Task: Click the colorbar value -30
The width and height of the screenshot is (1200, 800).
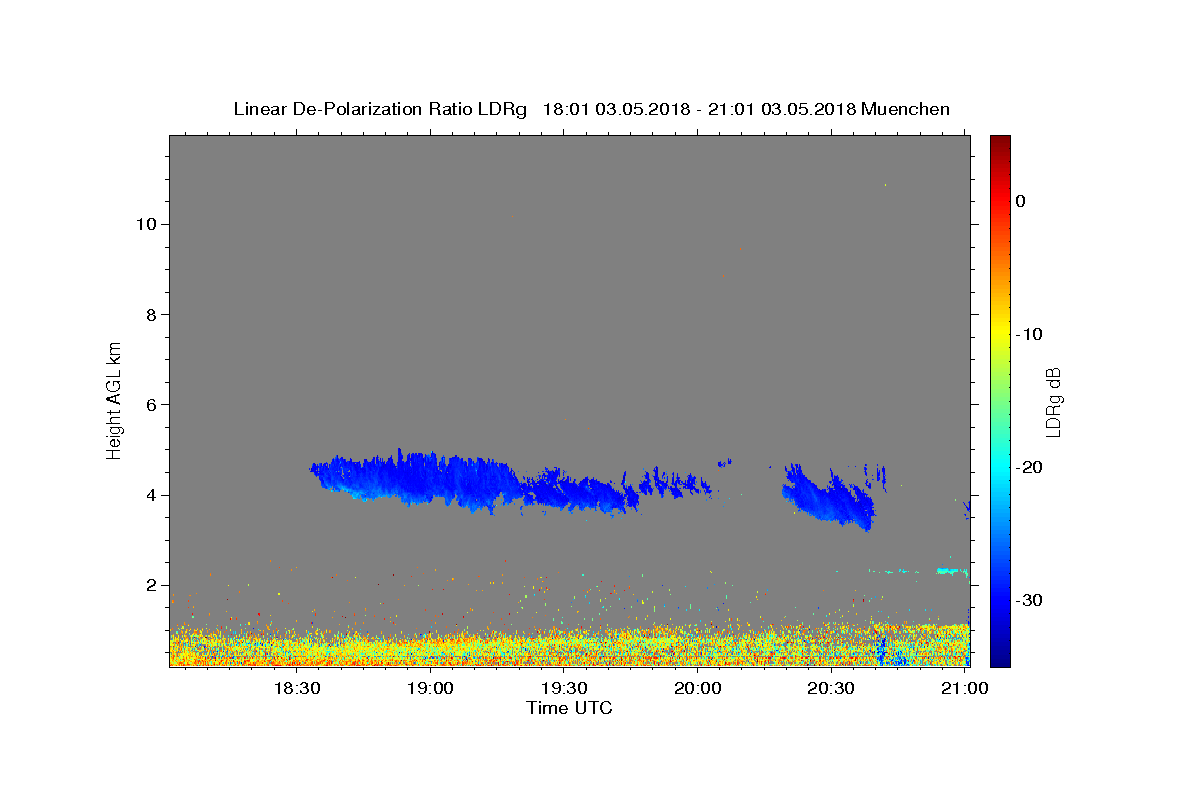Action: coord(1029,600)
